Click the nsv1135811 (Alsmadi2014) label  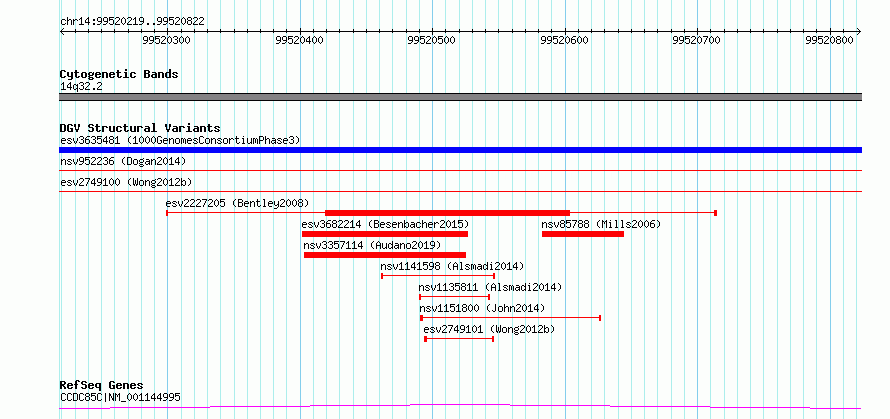click(x=490, y=287)
